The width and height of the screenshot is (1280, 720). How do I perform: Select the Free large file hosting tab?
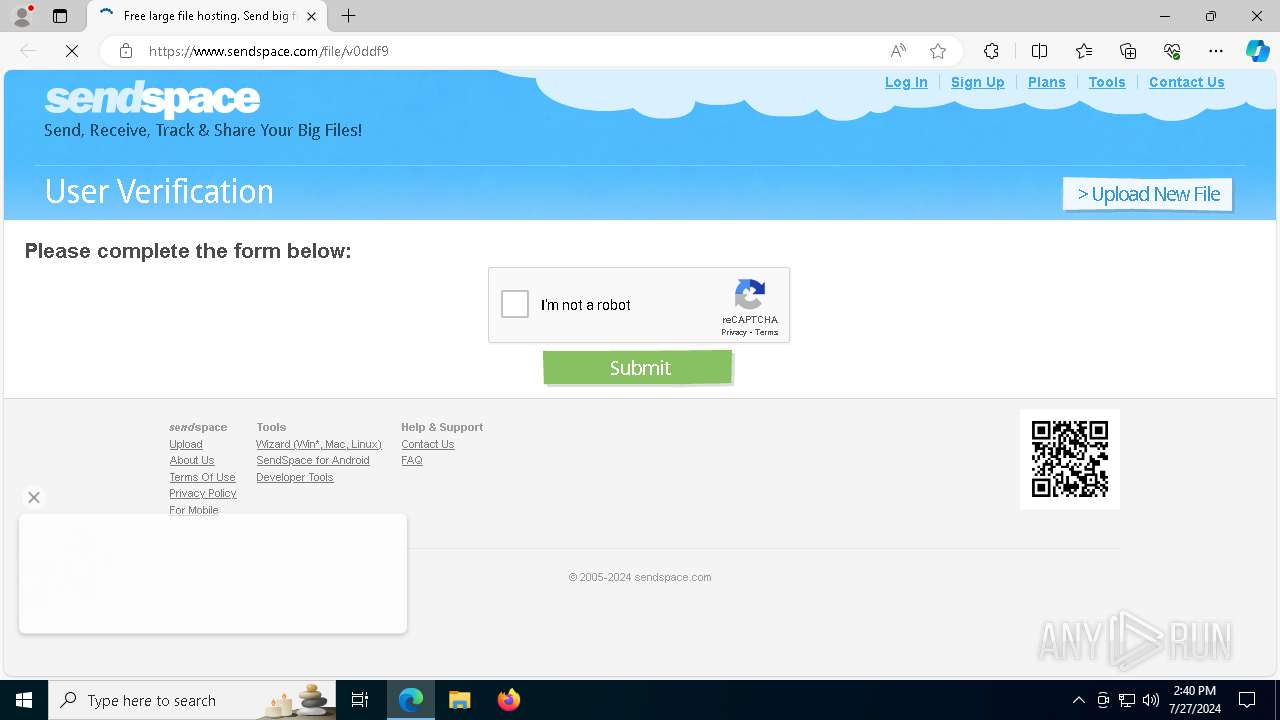pos(206,16)
